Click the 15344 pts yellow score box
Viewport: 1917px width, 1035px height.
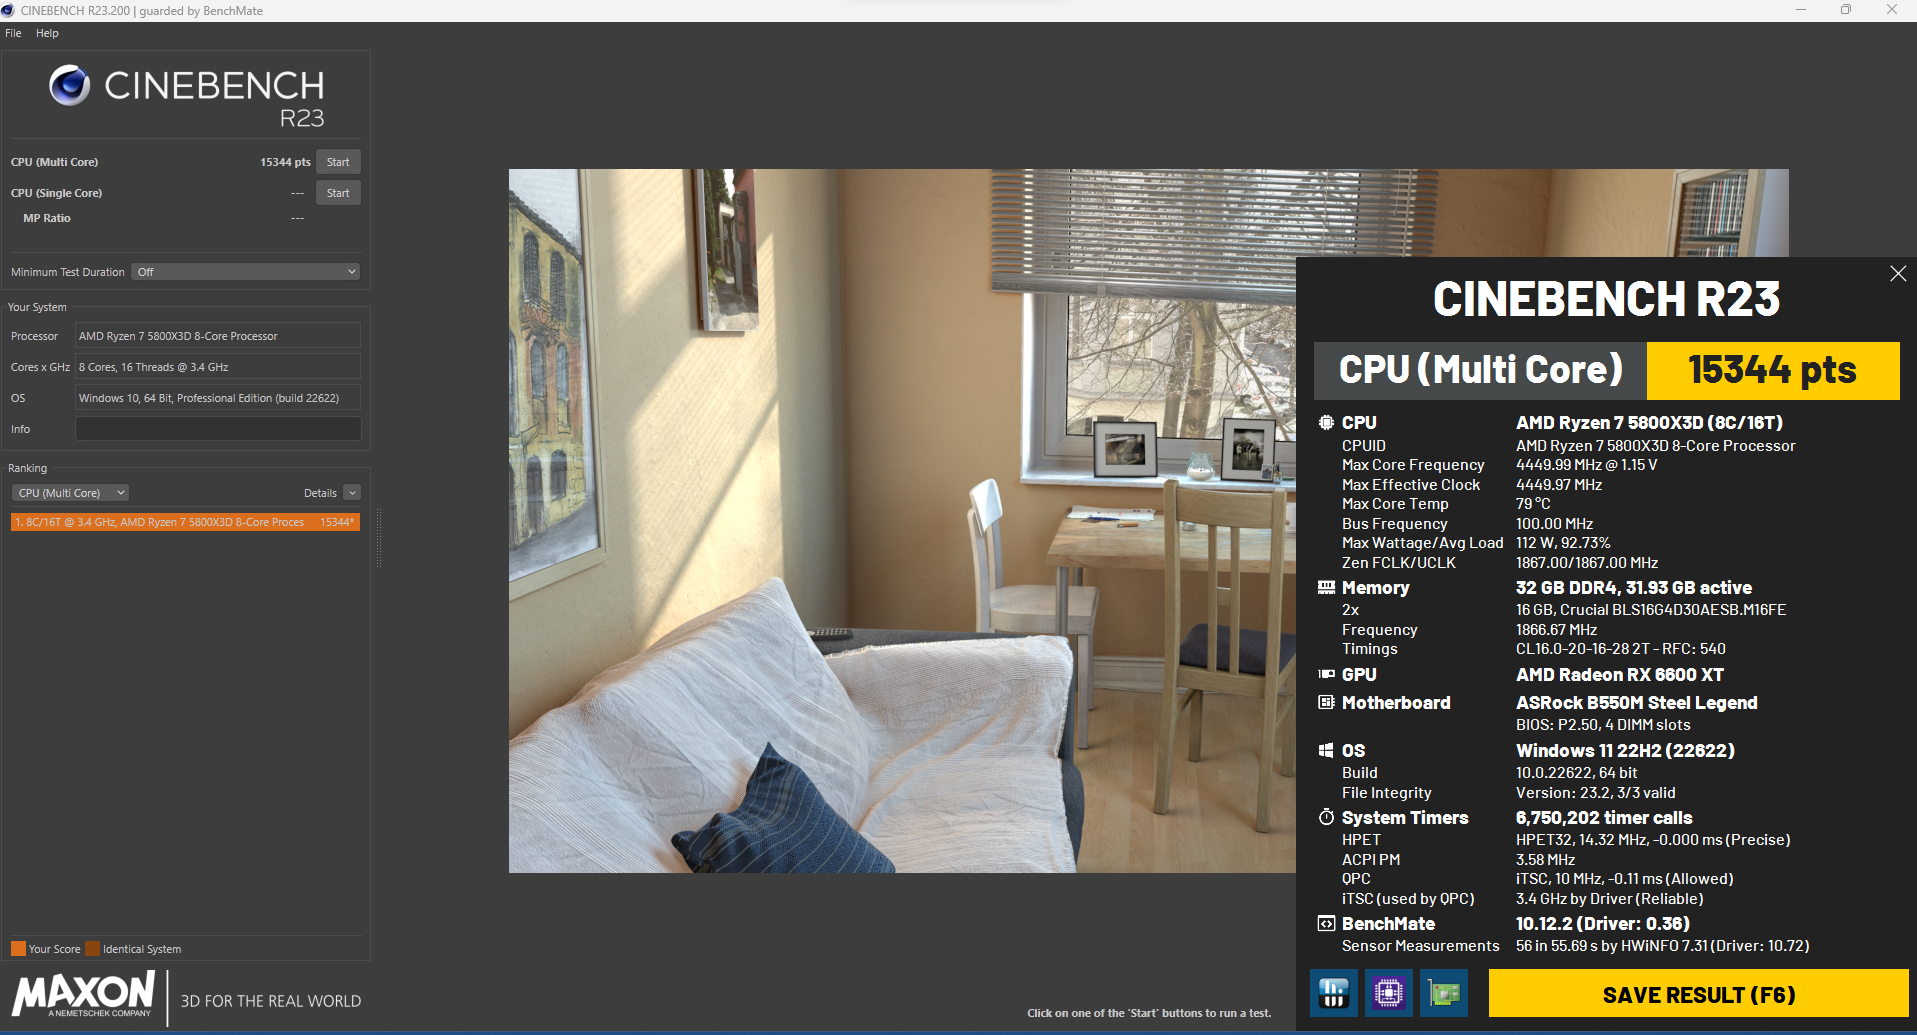1773,371
